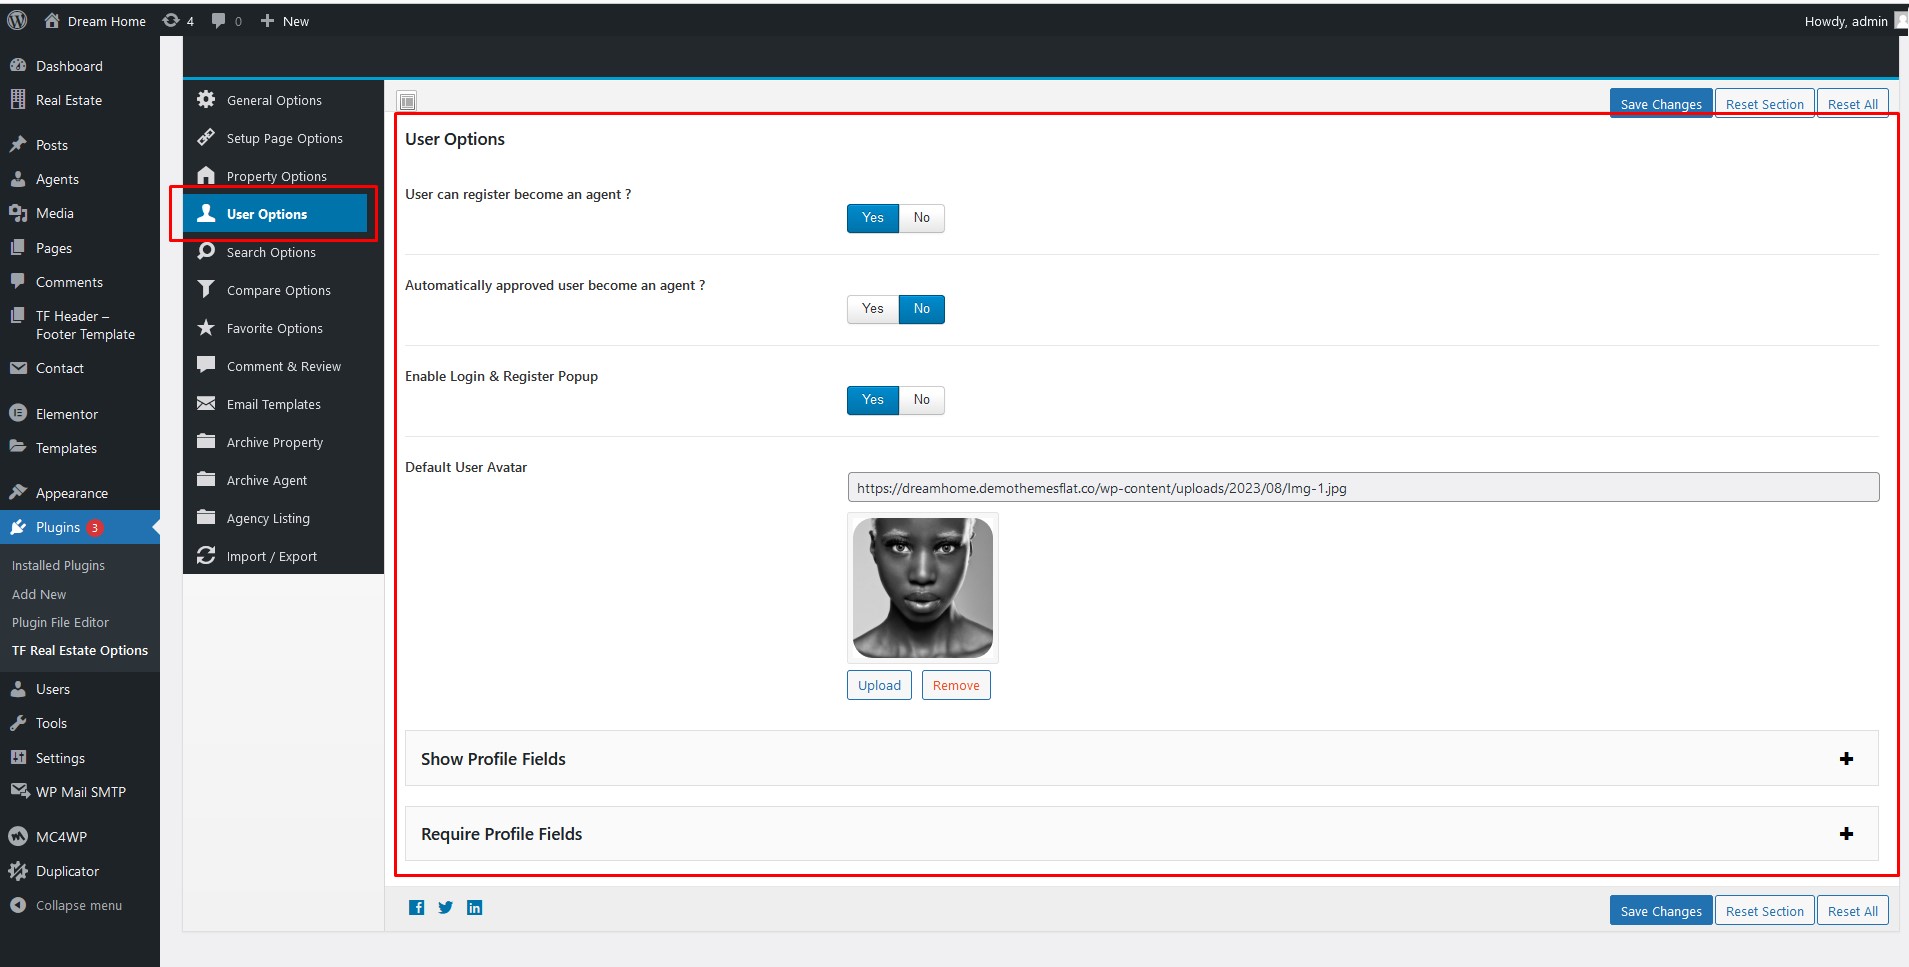Open the LinkedIn icon in footer
Screen dimensions: 1909x967
[x=475, y=907]
